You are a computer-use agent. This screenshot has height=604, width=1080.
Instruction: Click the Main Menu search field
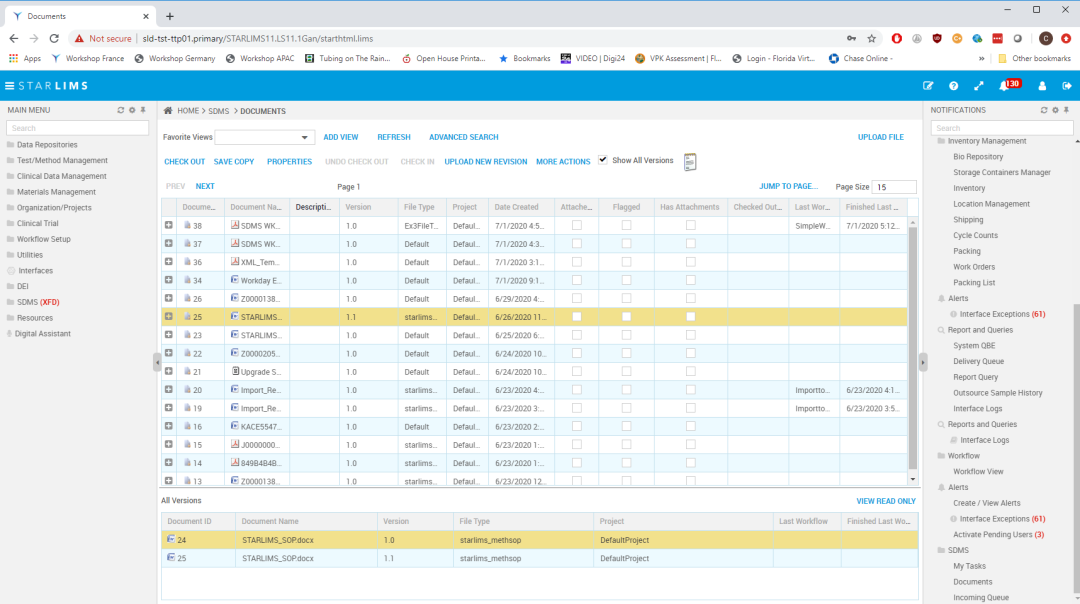click(x=77, y=128)
